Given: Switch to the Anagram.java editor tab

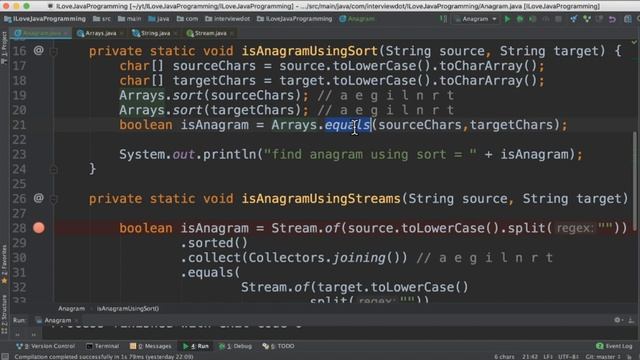Looking at the screenshot, I should coord(41,33).
